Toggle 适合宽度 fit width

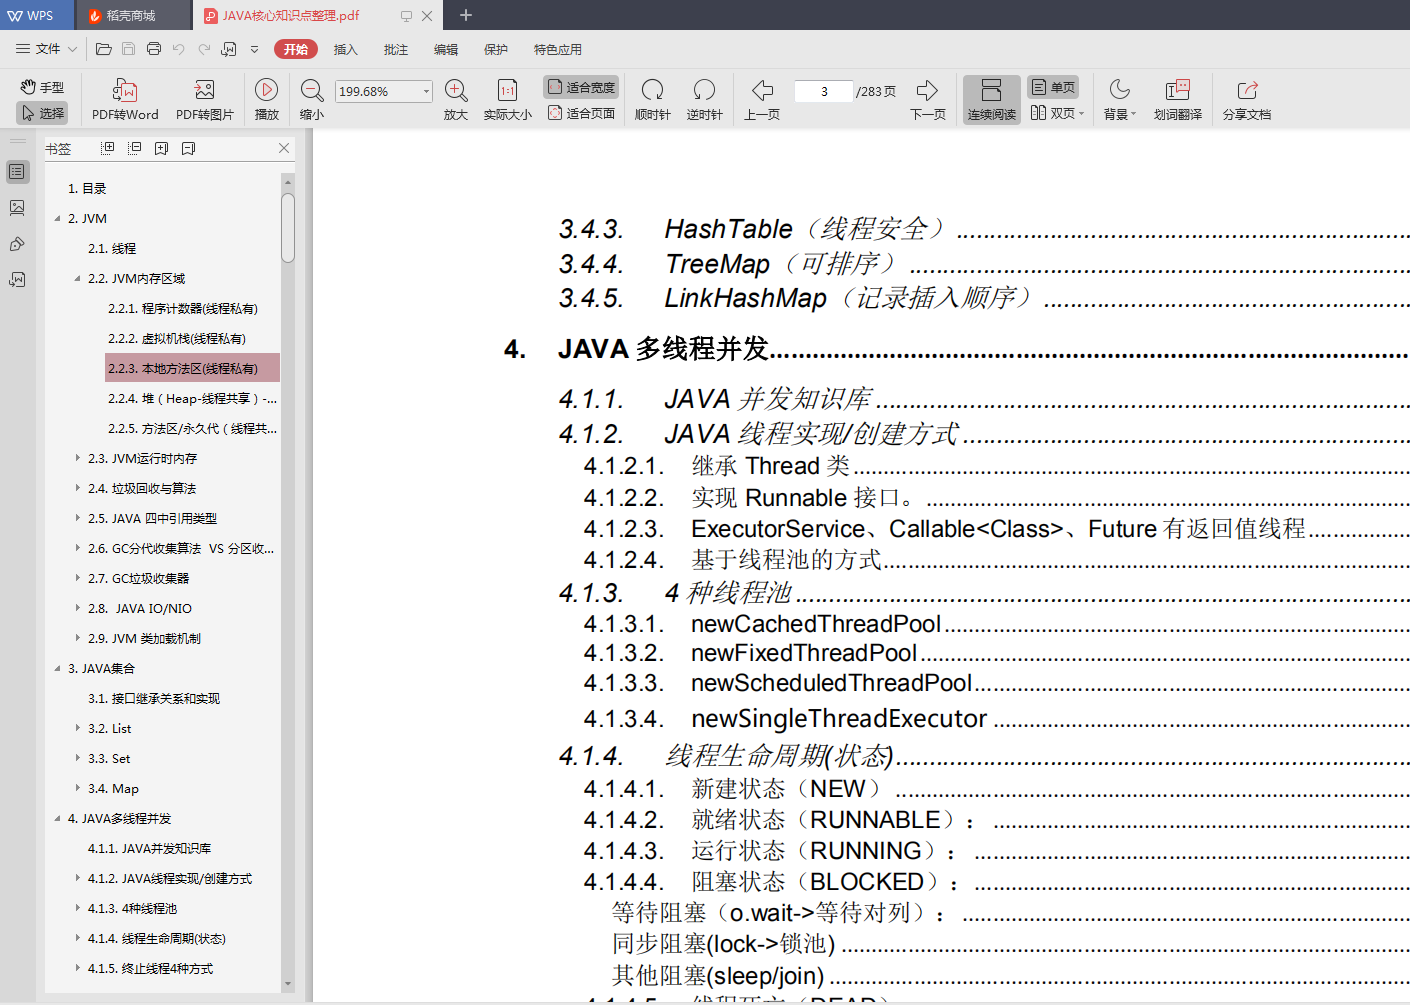[x=581, y=87]
